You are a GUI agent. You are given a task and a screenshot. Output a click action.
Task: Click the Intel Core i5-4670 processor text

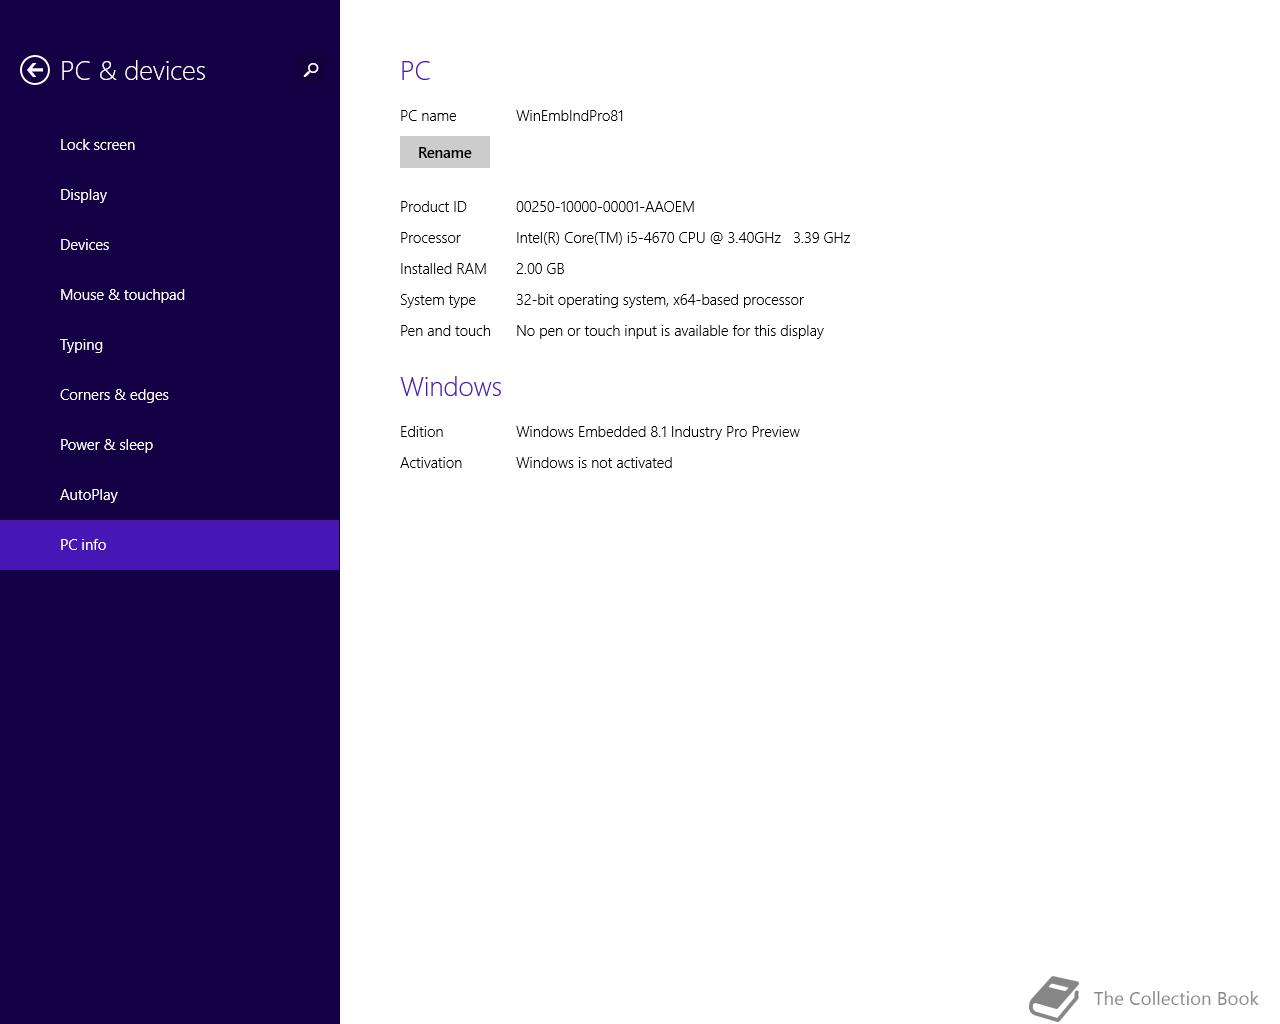[683, 238]
